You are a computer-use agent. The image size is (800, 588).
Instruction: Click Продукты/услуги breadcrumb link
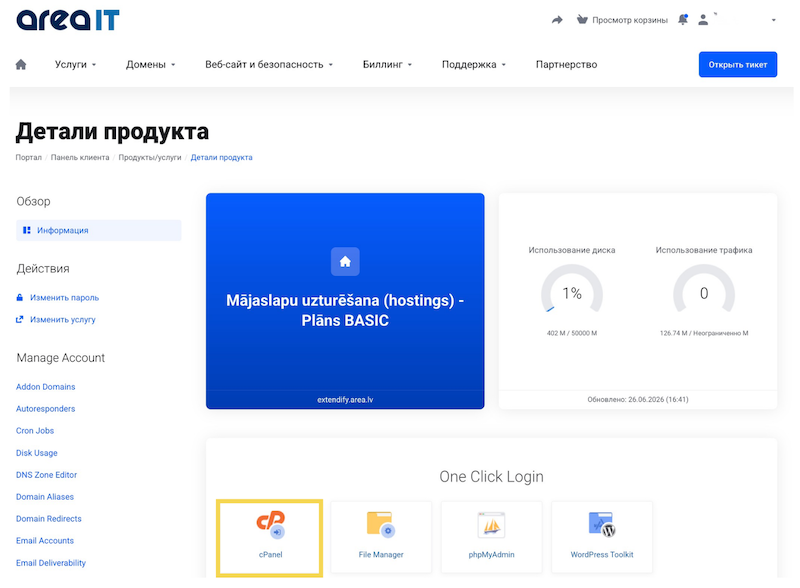tap(150, 157)
